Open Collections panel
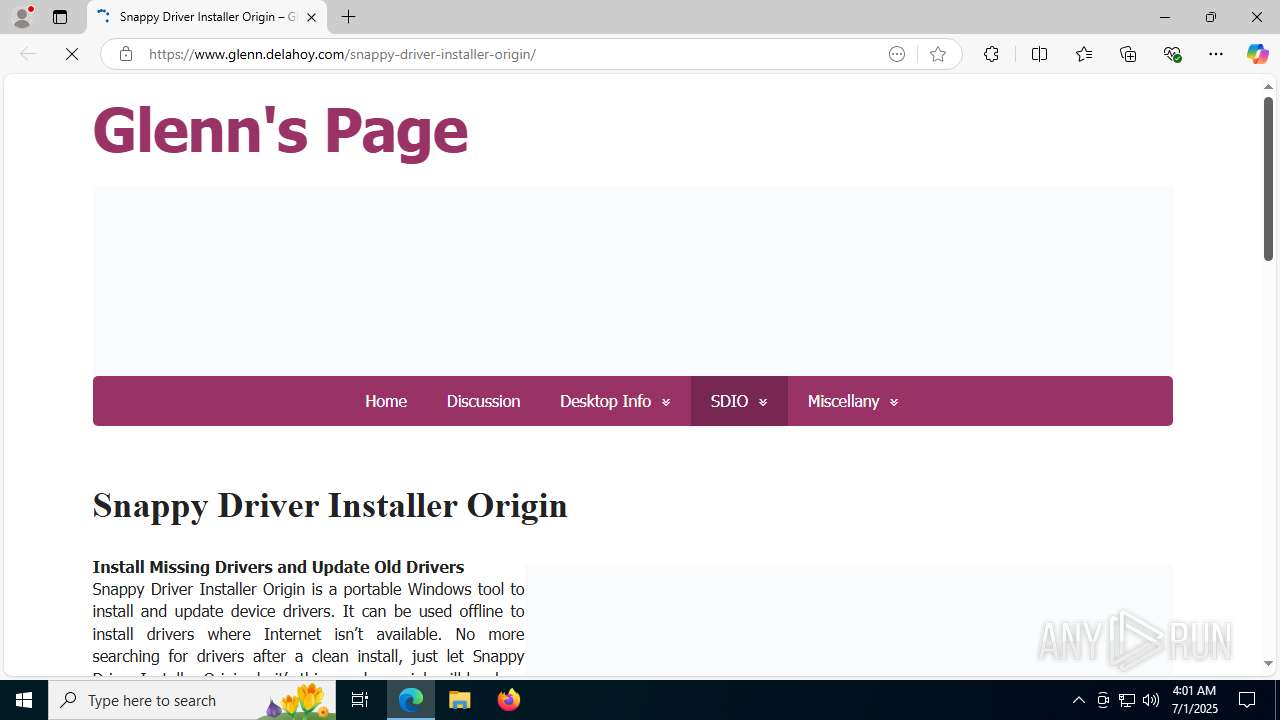Viewport: 1280px width, 720px height. [x=1128, y=54]
